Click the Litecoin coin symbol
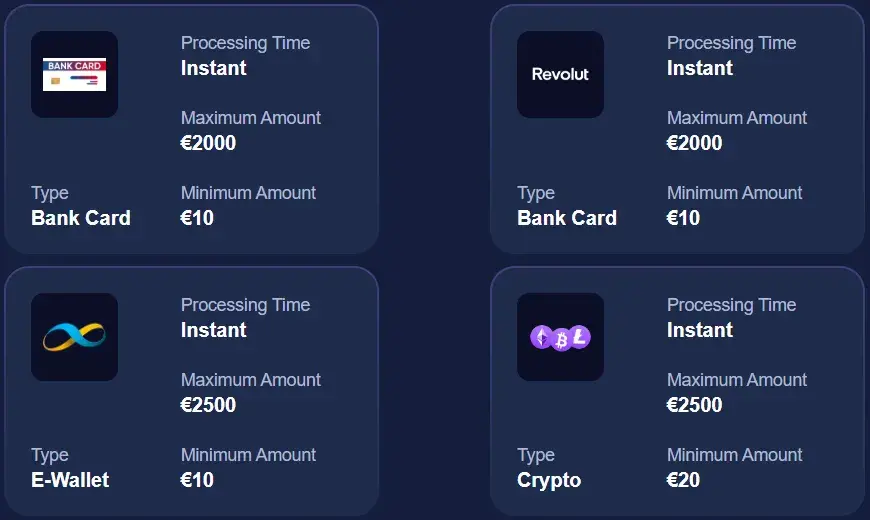The height and width of the screenshot is (520, 870). pos(580,337)
